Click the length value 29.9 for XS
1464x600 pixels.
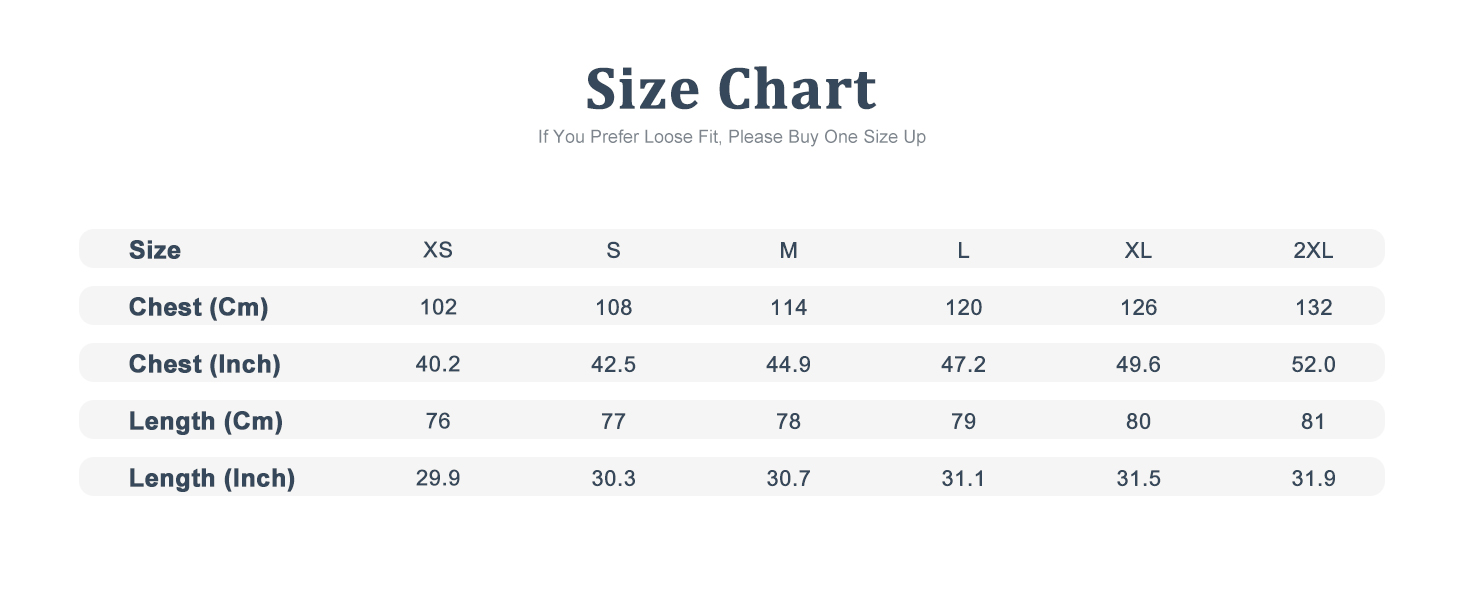[x=438, y=478]
